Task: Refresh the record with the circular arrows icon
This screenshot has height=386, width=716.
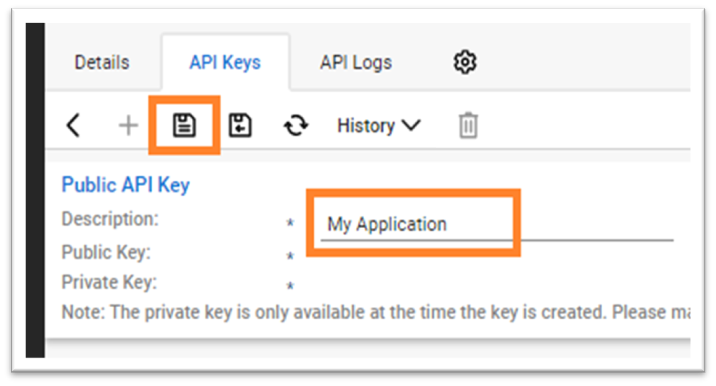Action: click(296, 125)
